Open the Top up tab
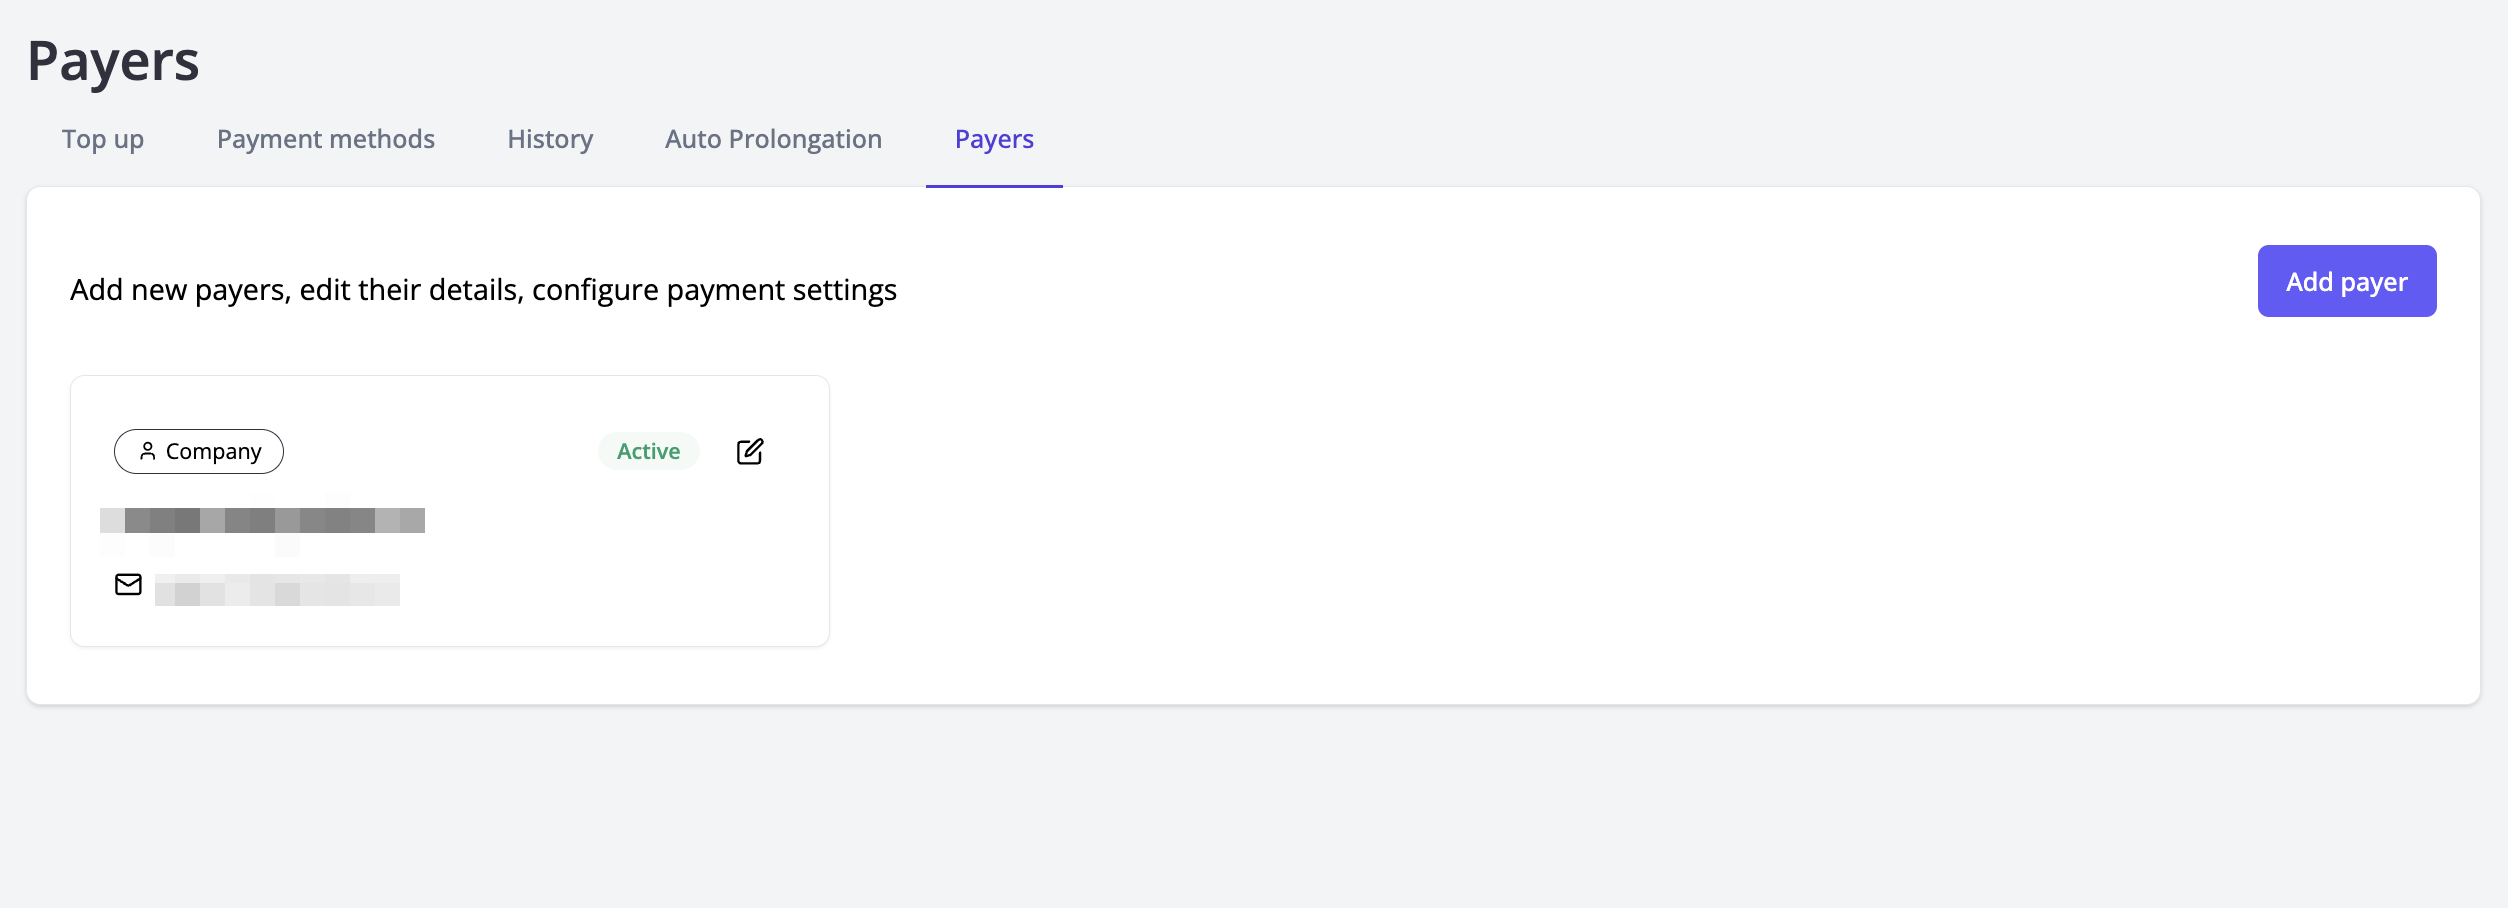This screenshot has width=2508, height=908. 103,139
